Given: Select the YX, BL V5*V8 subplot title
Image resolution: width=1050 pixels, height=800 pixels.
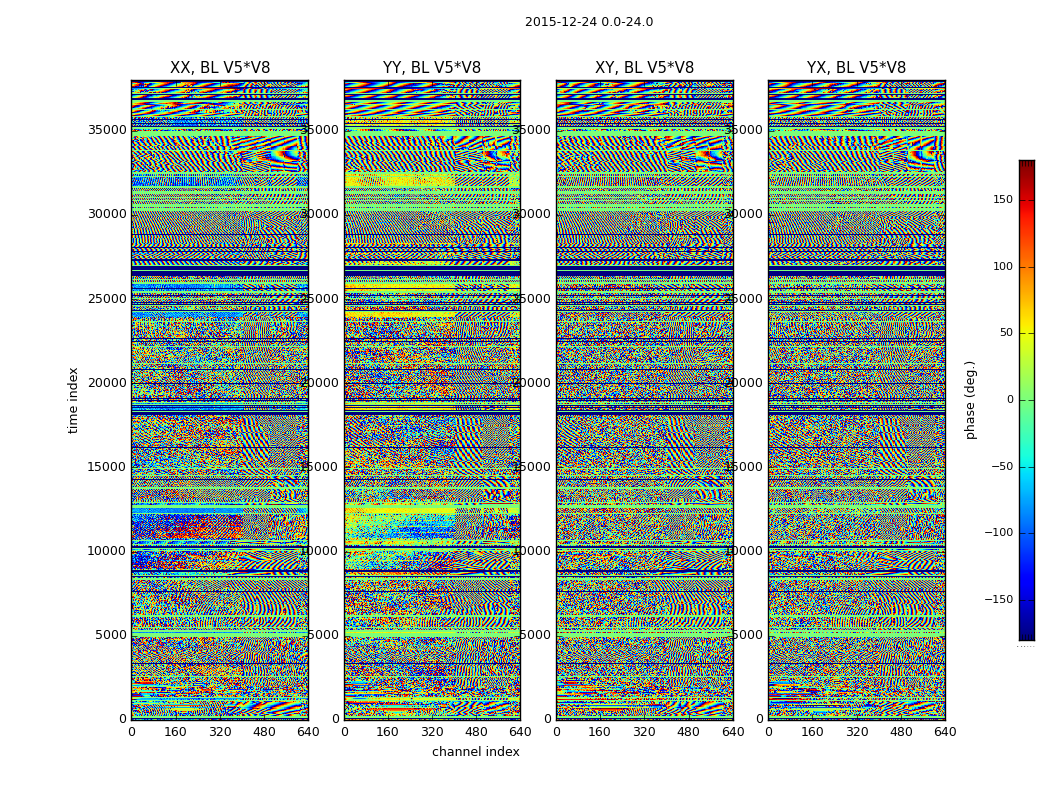Looking at the screenshot, I should point(856,68).
